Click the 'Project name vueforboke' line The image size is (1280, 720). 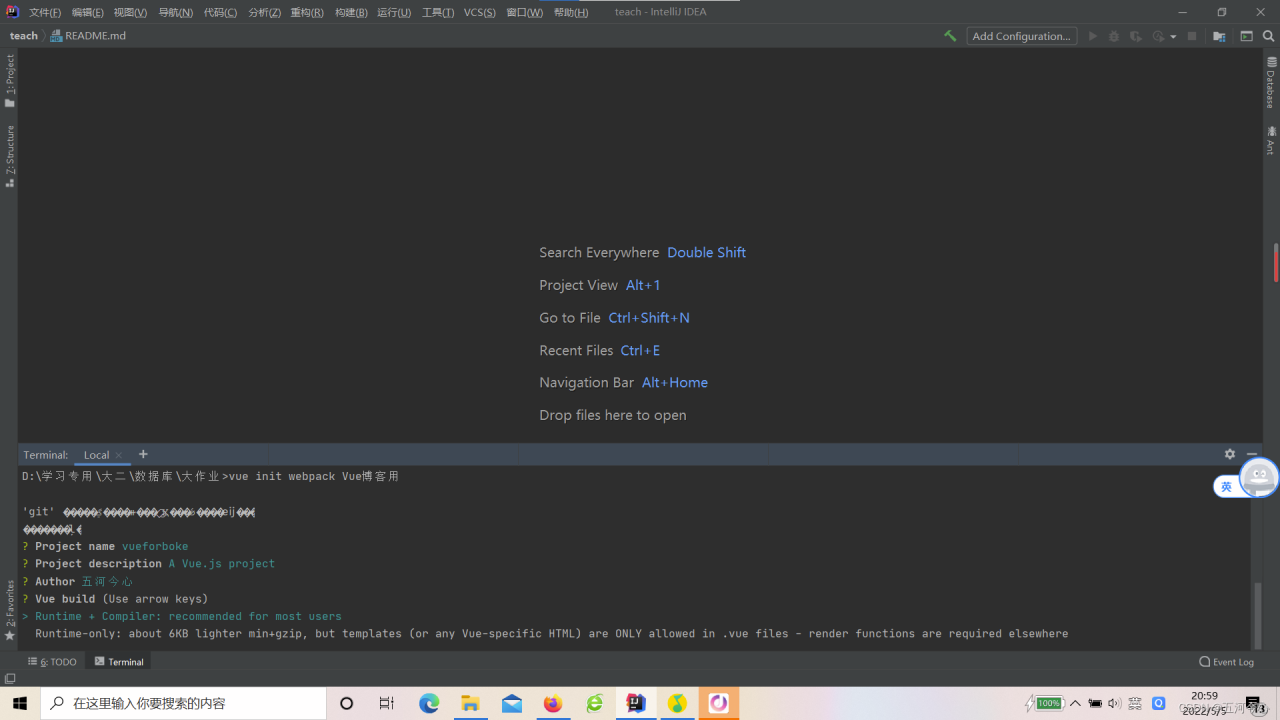(x=105, y=547)
